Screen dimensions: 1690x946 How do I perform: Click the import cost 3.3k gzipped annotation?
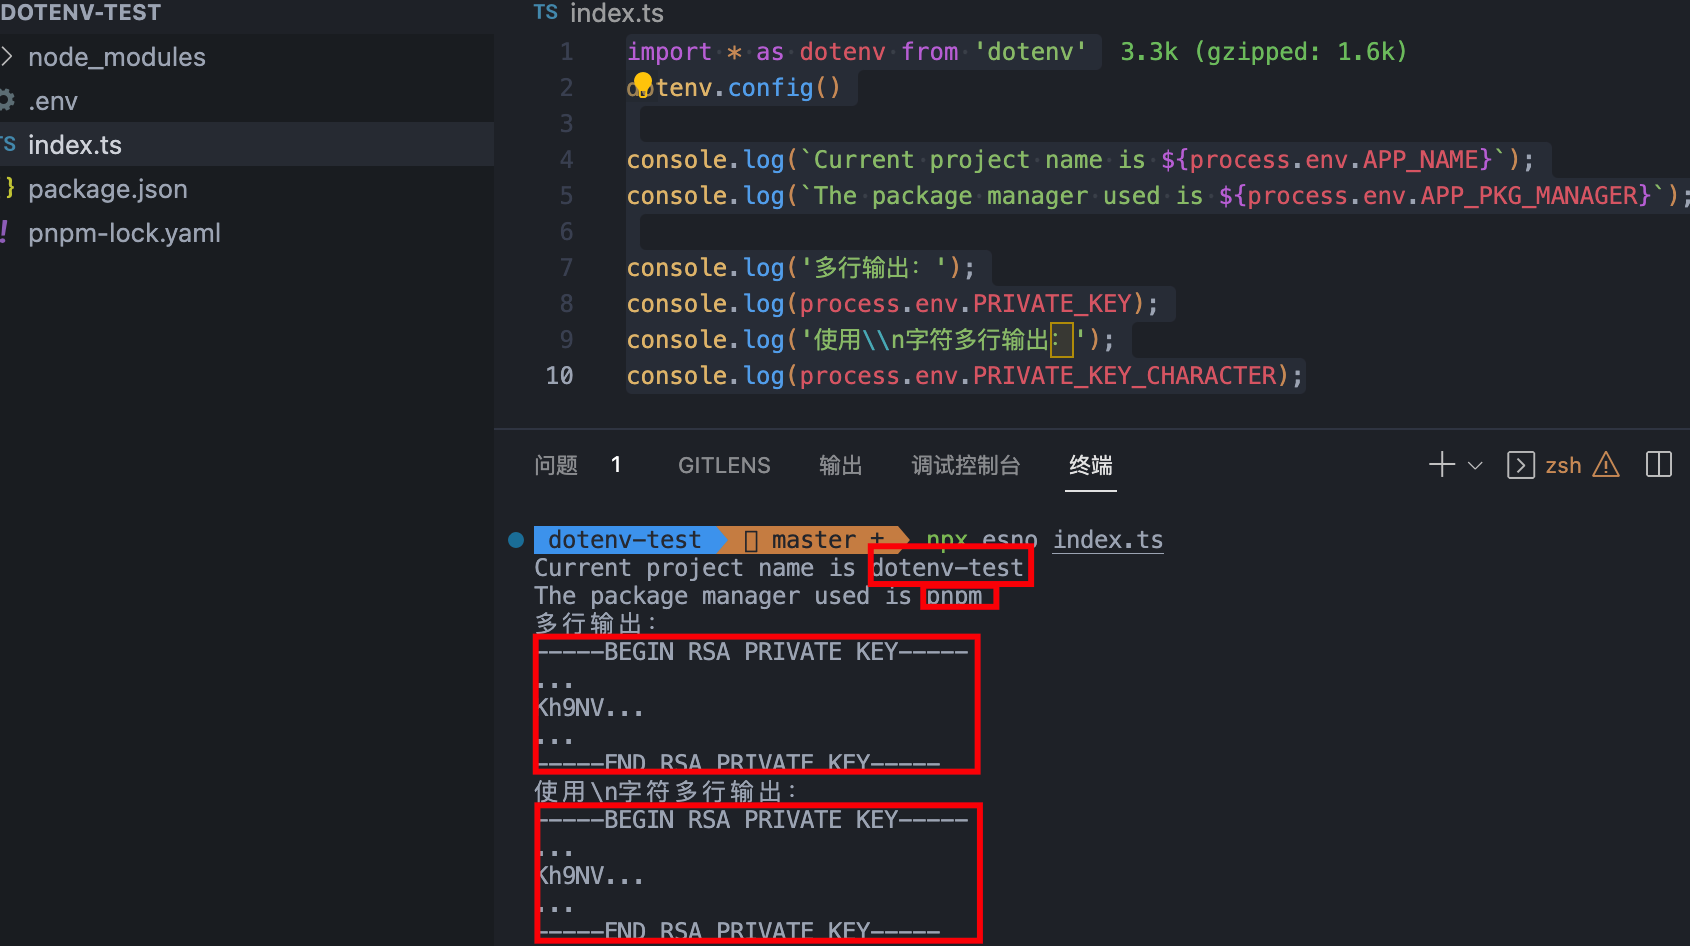(1263, 52)
